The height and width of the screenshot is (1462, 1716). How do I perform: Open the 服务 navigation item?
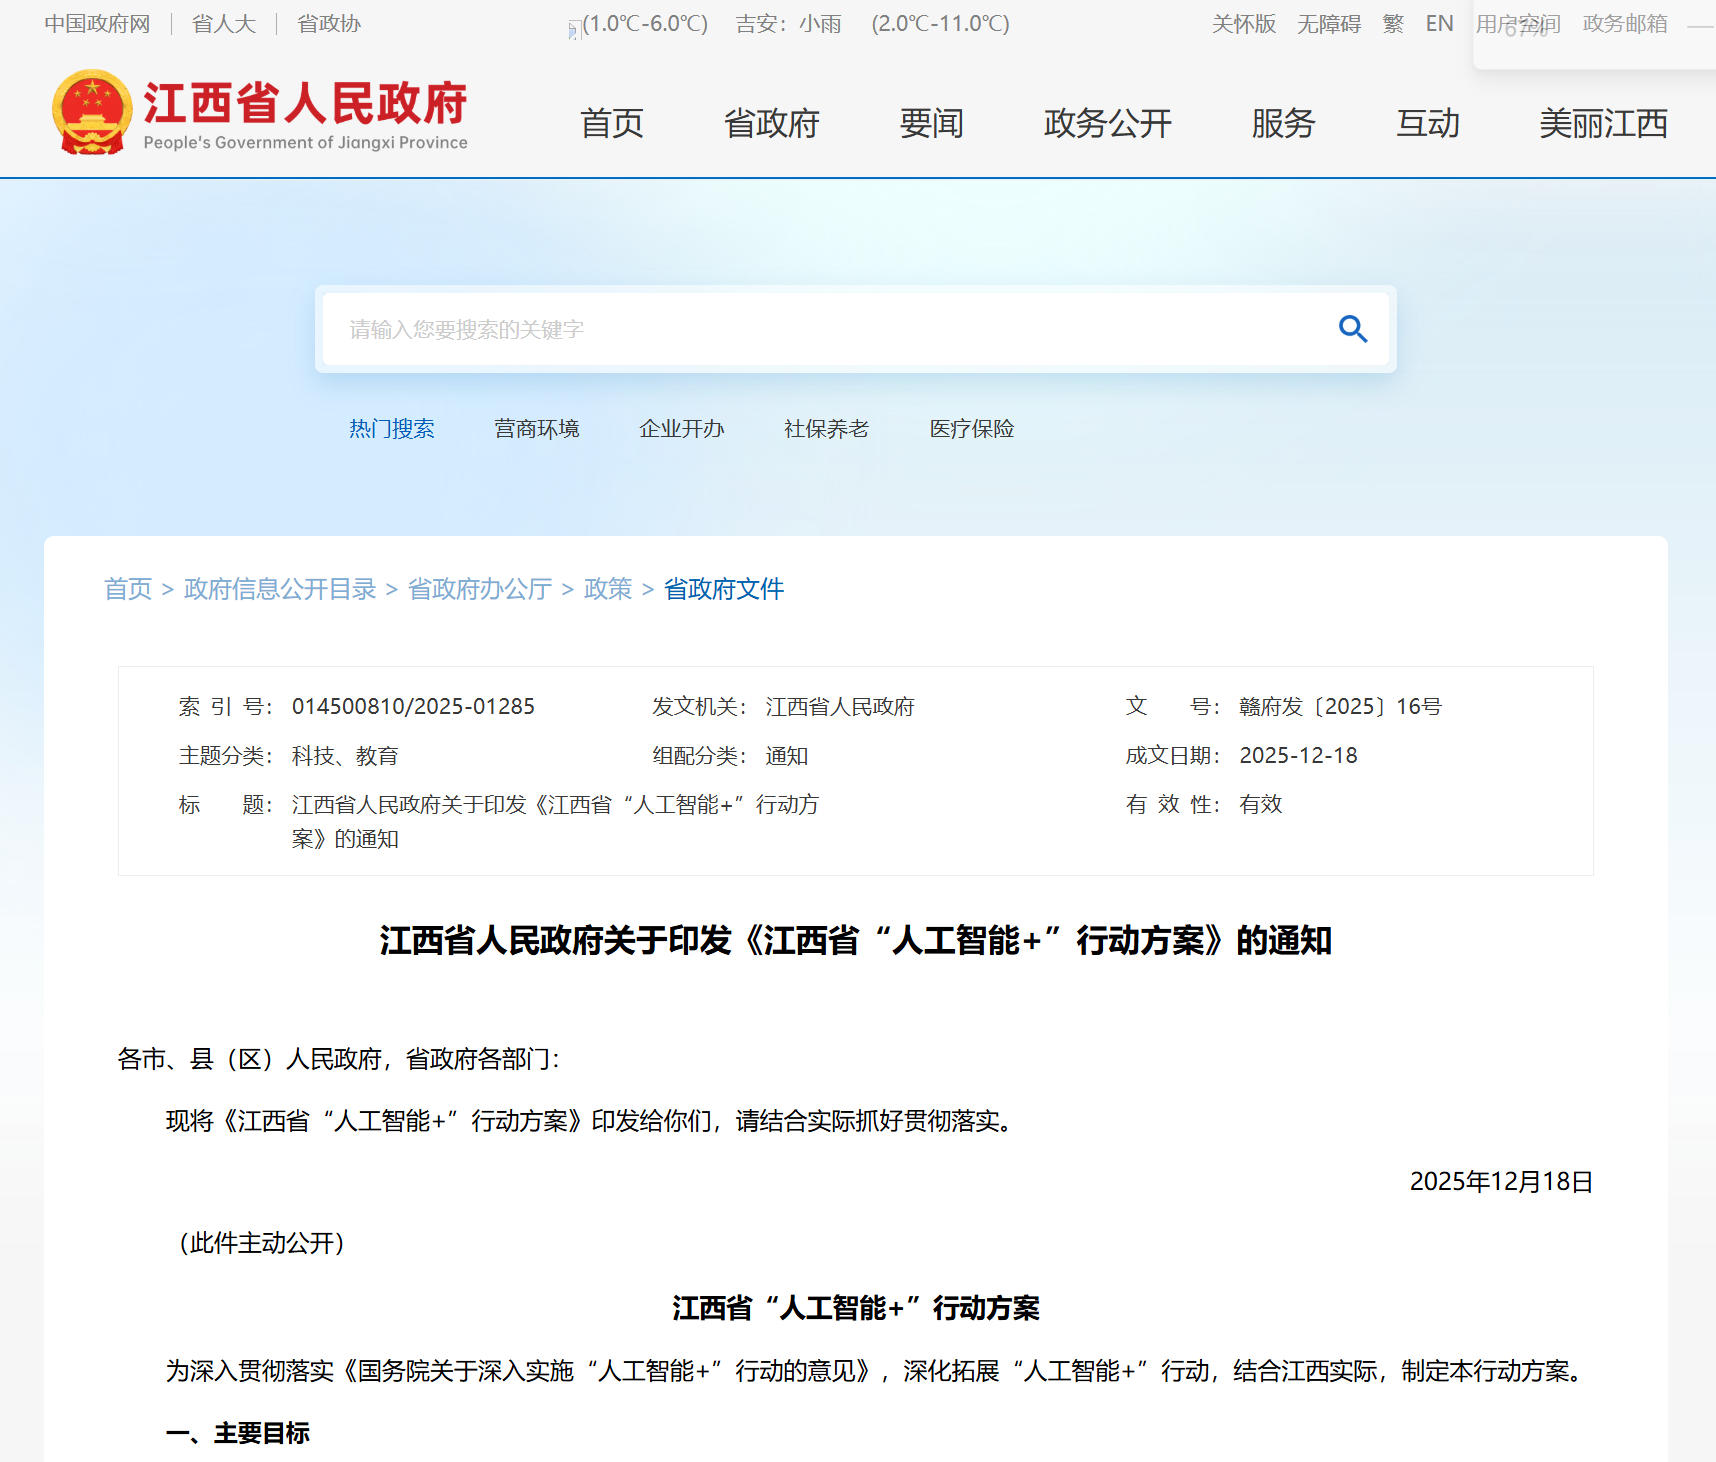coord(1283,124)
